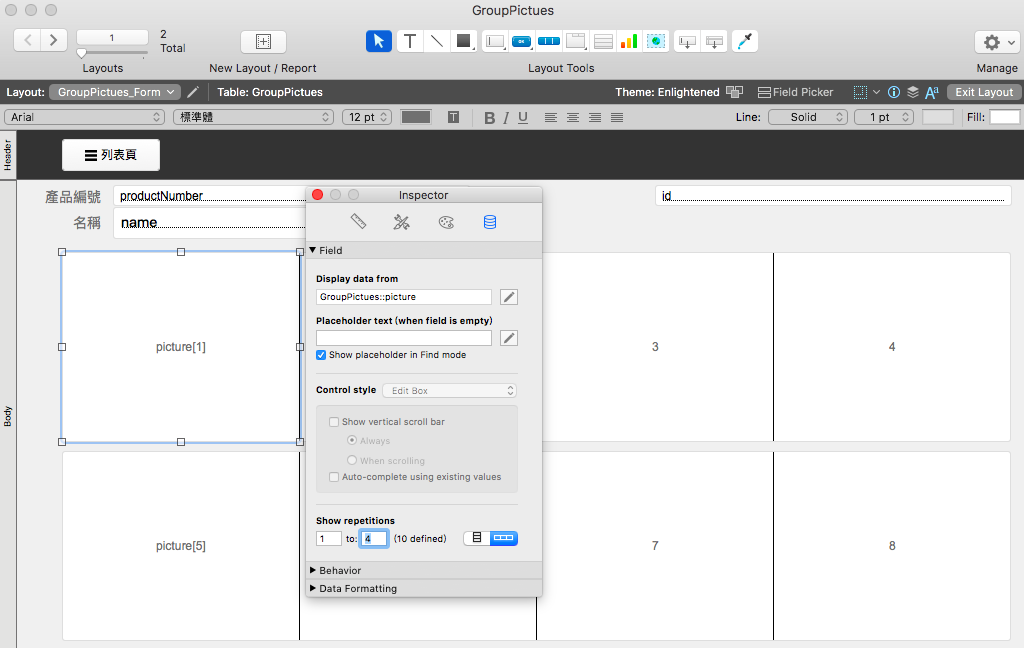The image size is (1024, 648).
Task: Pick the Button tool in Layout Tools
Action: 522,41
